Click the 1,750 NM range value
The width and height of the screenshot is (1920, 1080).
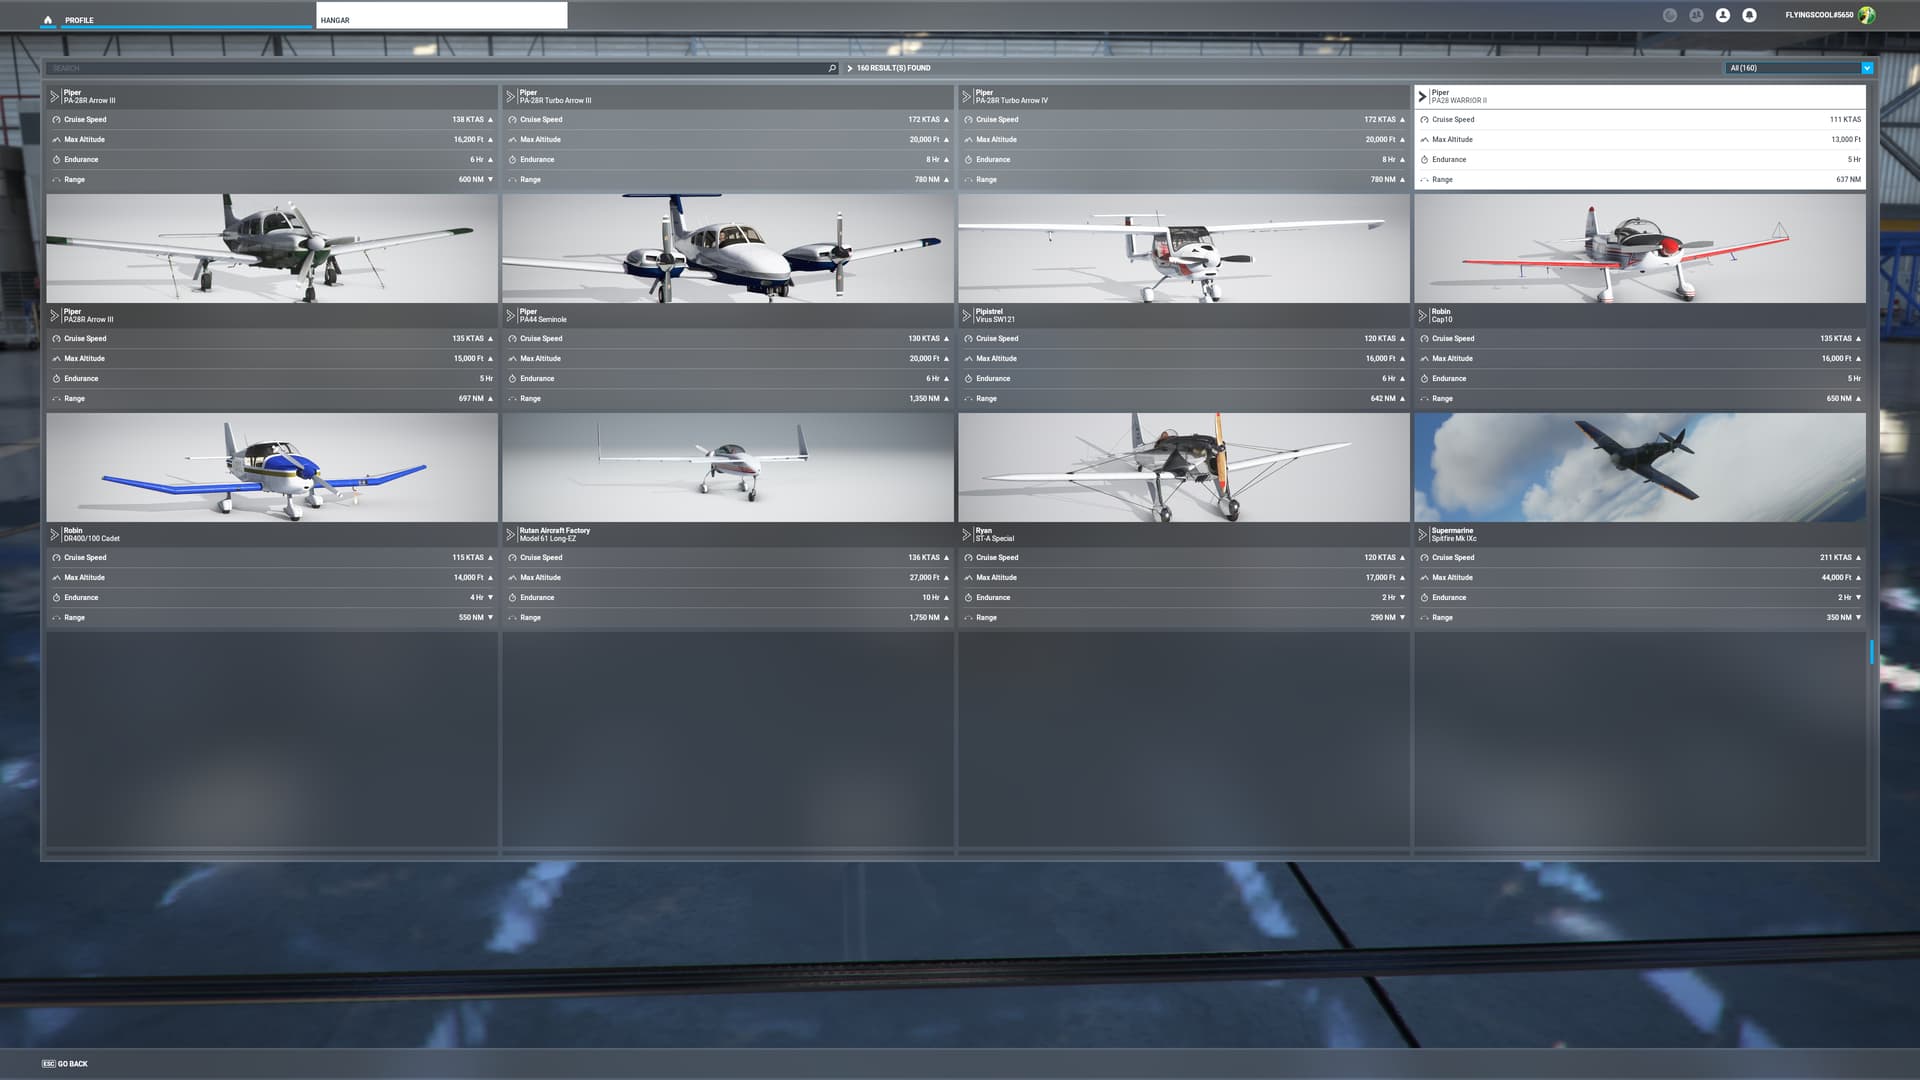coord(924,618)
